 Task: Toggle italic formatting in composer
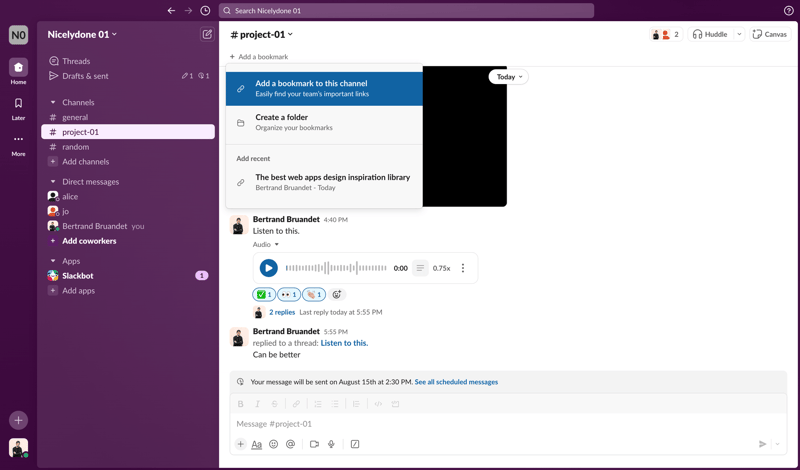[257, 404]
